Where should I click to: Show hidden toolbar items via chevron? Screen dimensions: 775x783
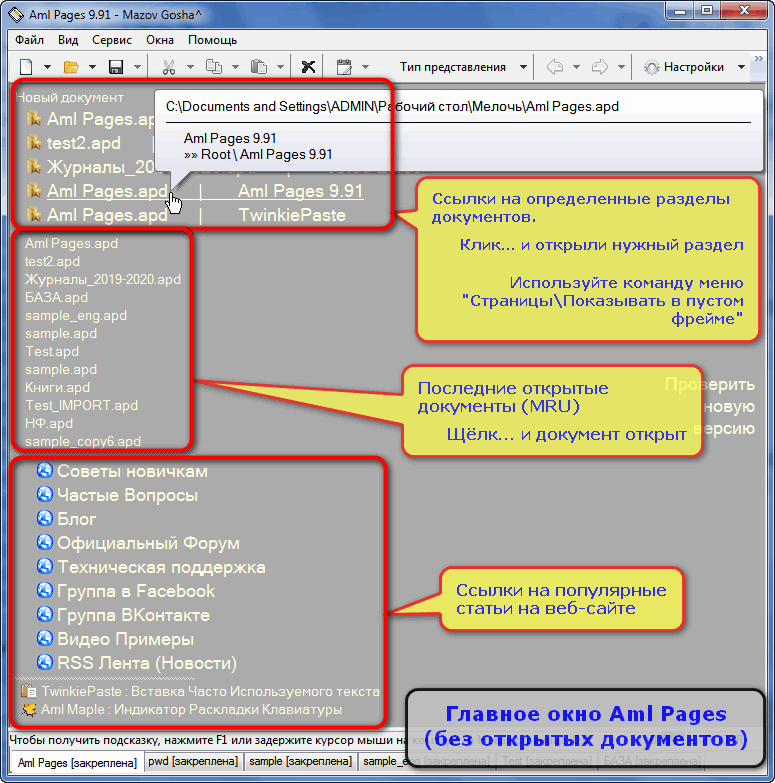point(759,59)
